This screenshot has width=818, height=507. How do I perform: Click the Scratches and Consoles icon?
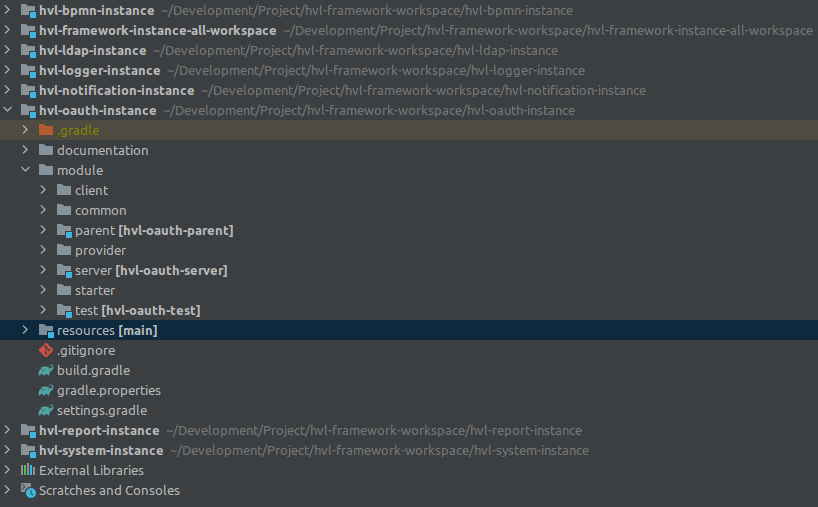(28, 490)
